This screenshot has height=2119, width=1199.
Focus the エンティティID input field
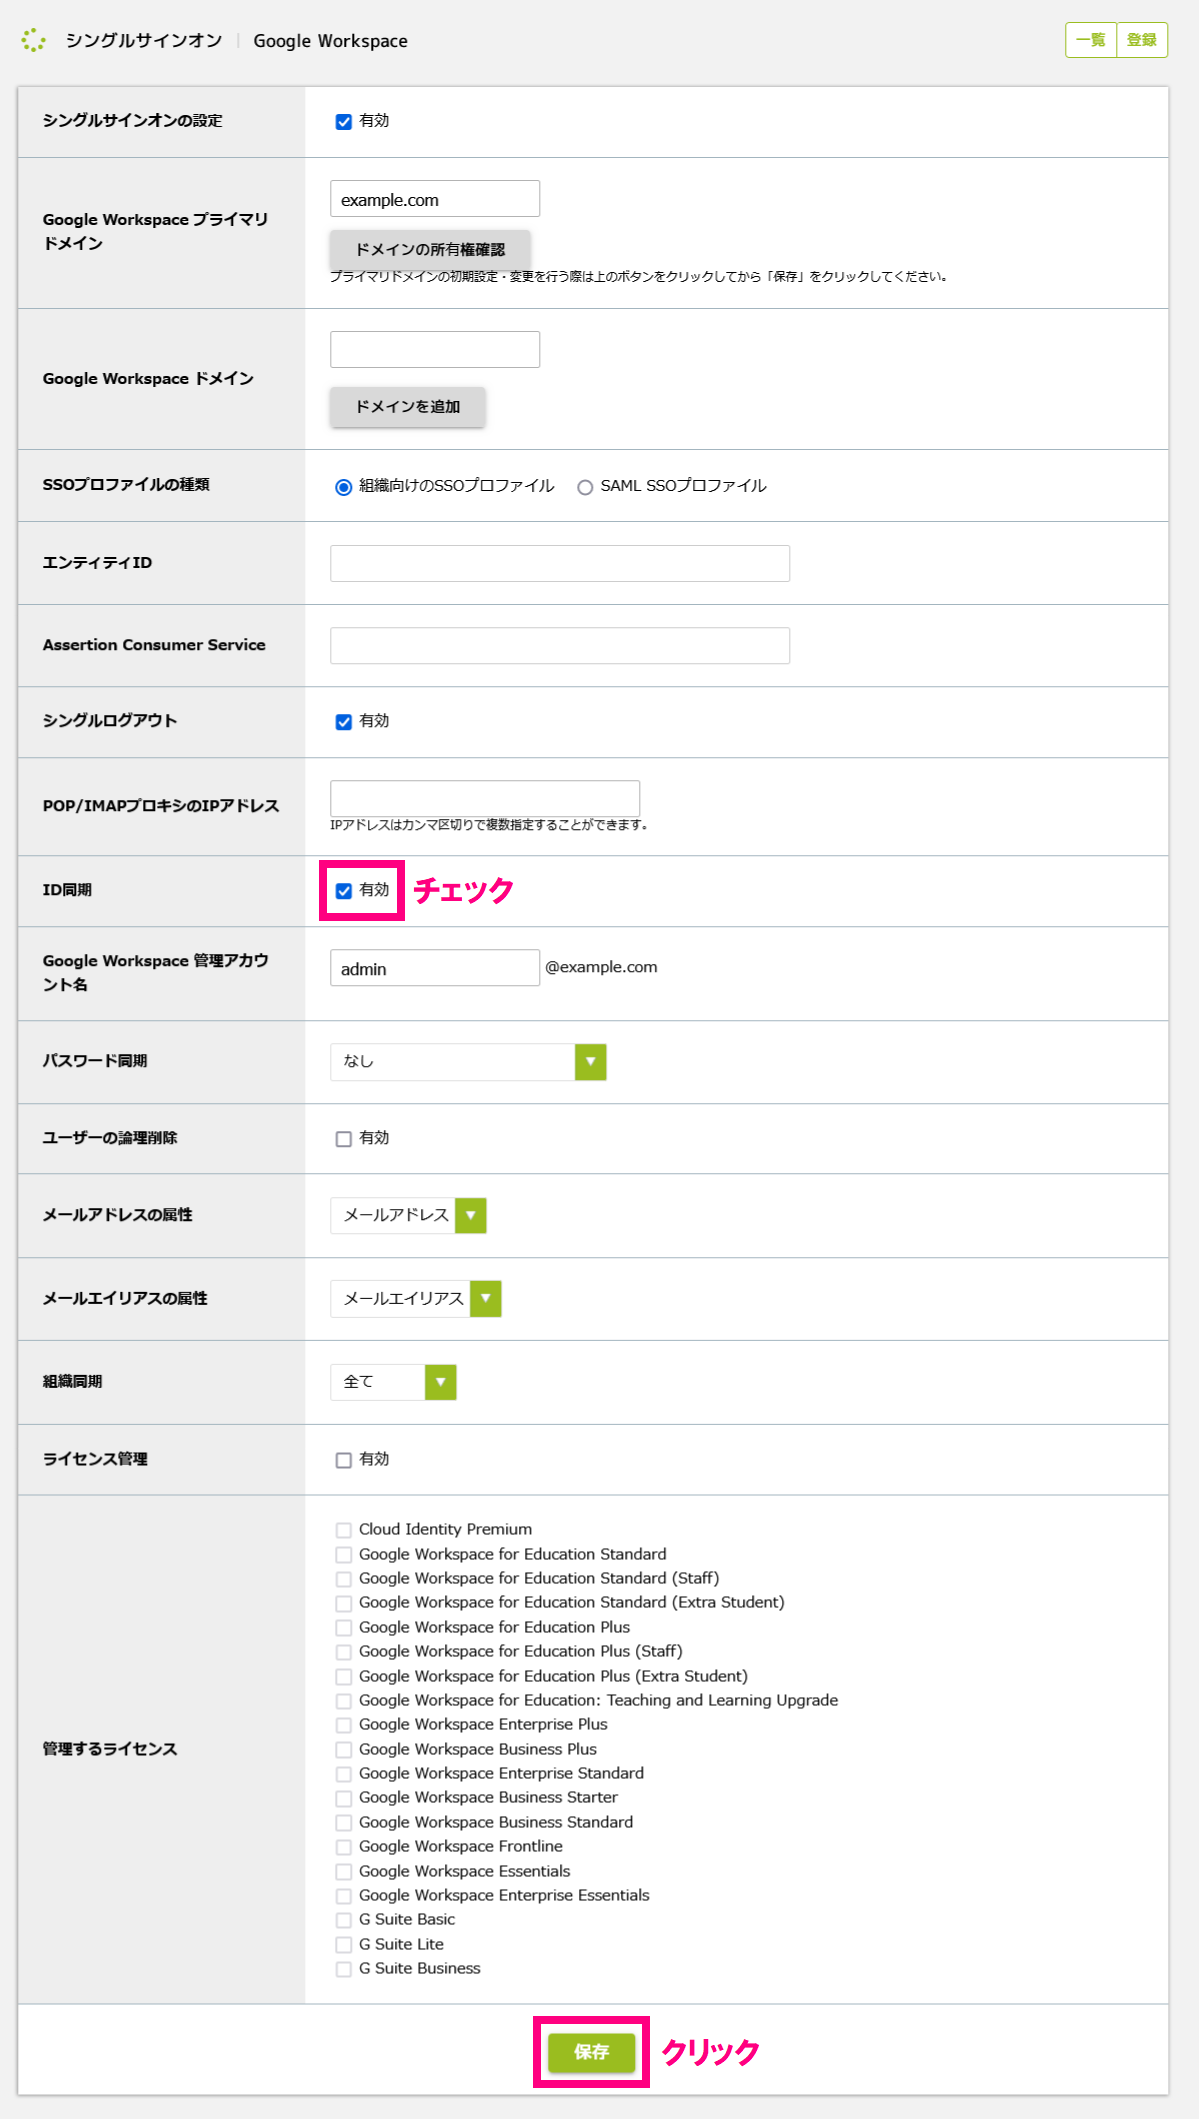560,563
